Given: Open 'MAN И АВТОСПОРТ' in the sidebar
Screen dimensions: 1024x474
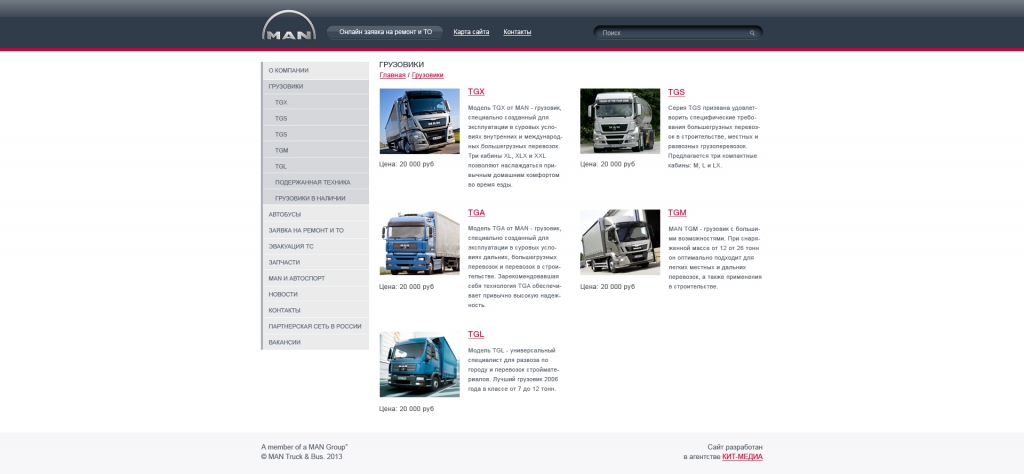Looking at the screenshot, I should 315,278.
